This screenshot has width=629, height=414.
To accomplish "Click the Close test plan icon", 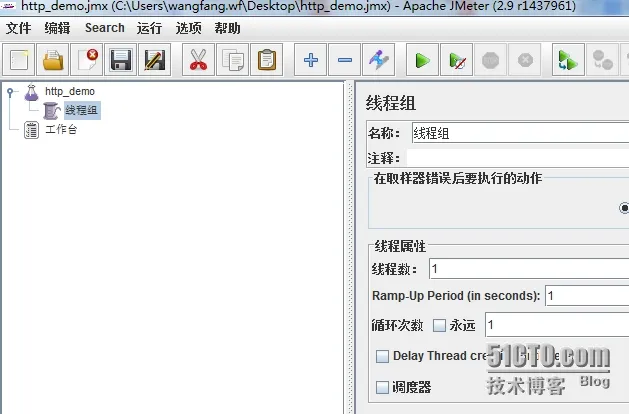I will point(87,60).
